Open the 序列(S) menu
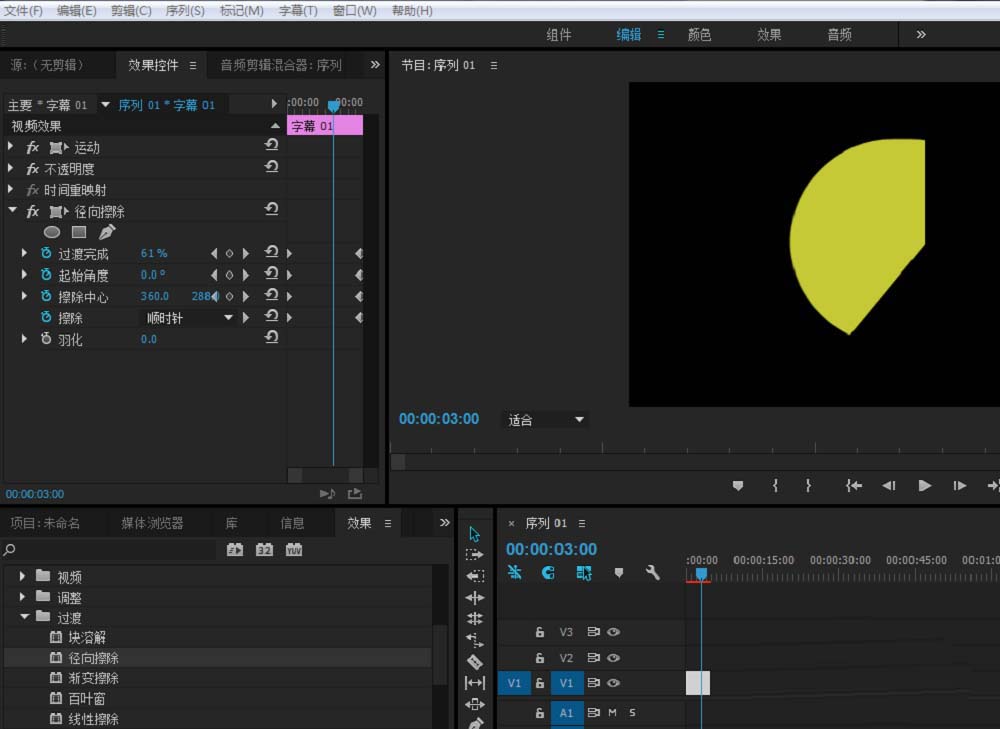The image size is (1000, 729). [x=183, y=10]
